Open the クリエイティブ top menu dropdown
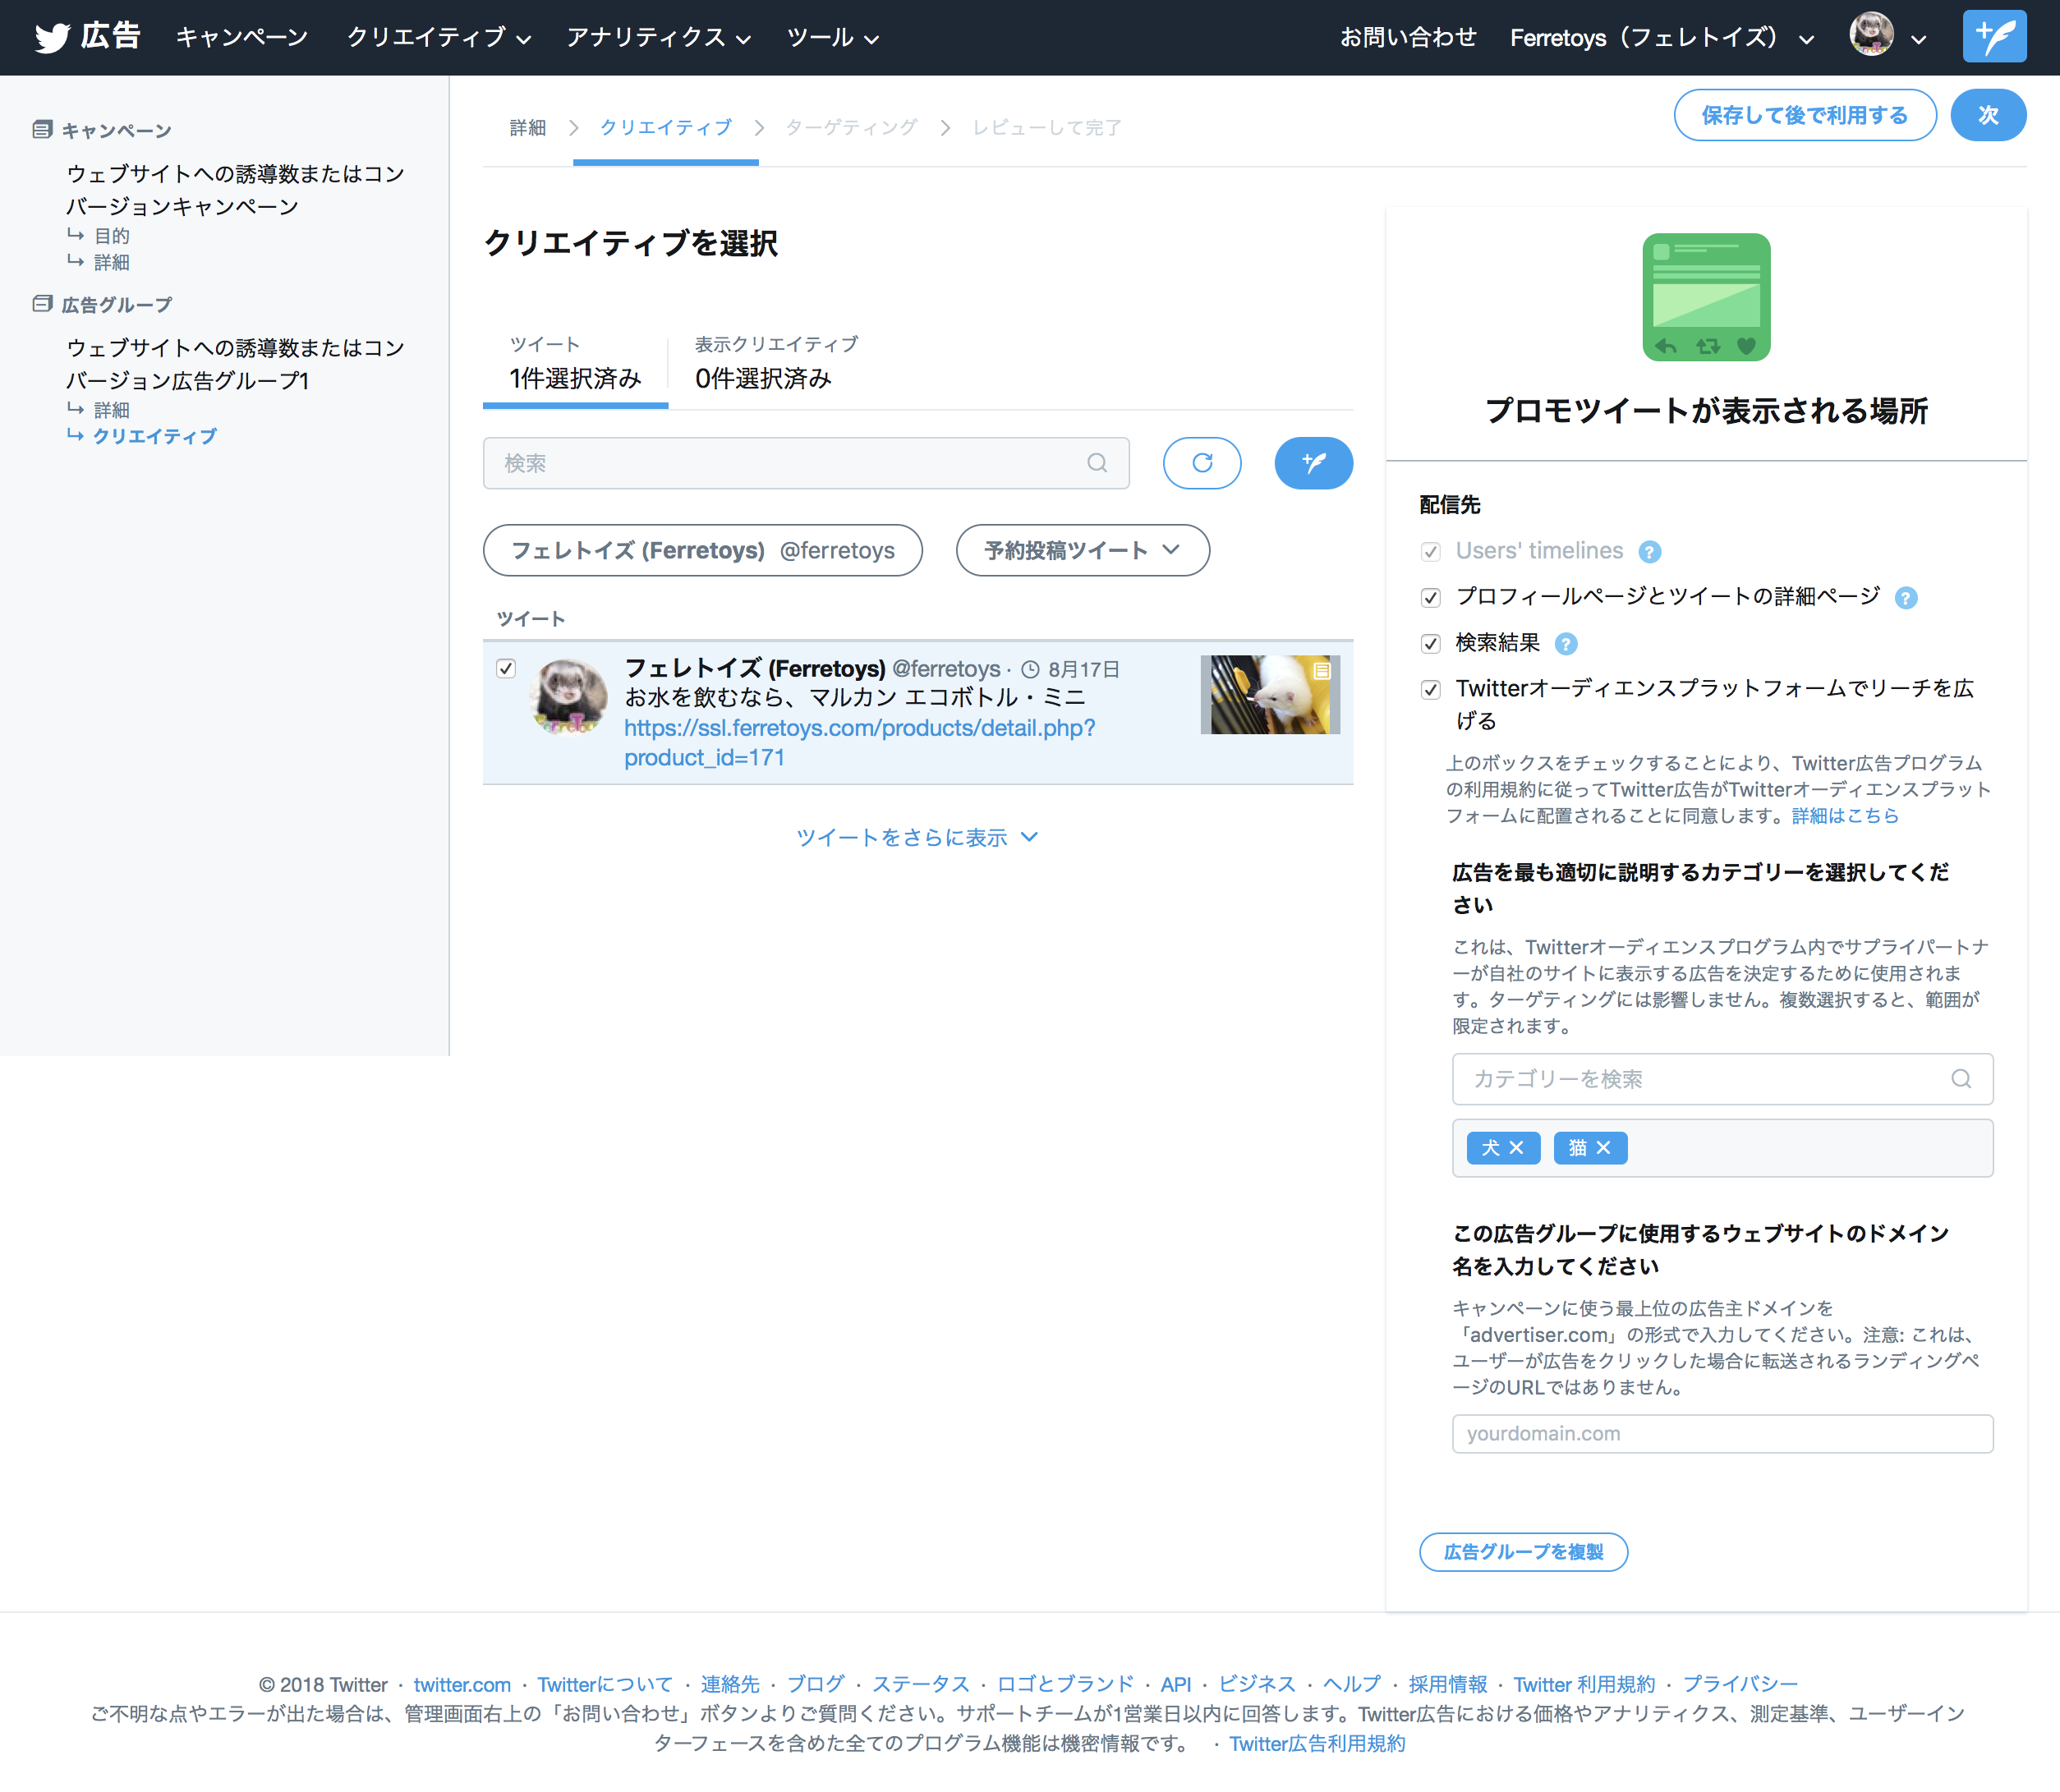Screen dimensions: 2060x1792 tap(438, 38)
